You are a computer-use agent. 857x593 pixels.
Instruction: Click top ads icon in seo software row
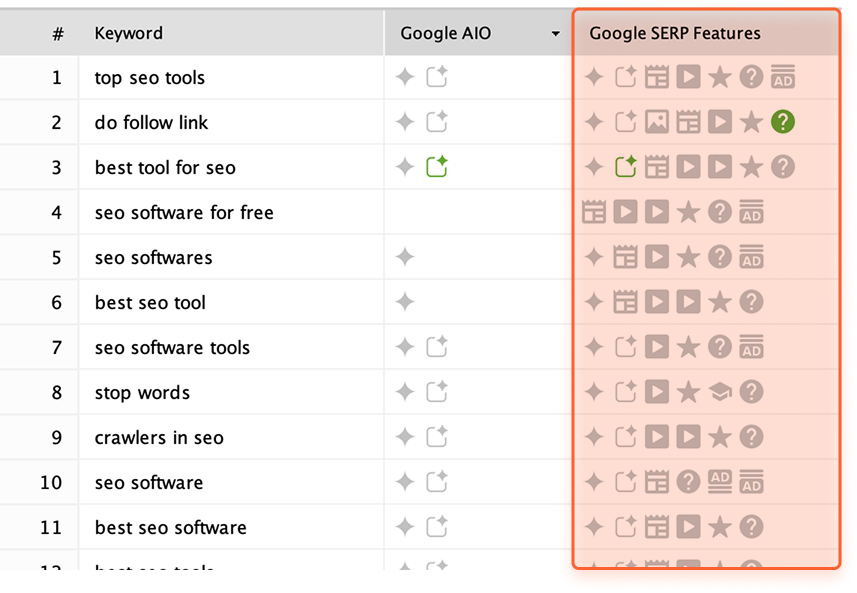720,482
